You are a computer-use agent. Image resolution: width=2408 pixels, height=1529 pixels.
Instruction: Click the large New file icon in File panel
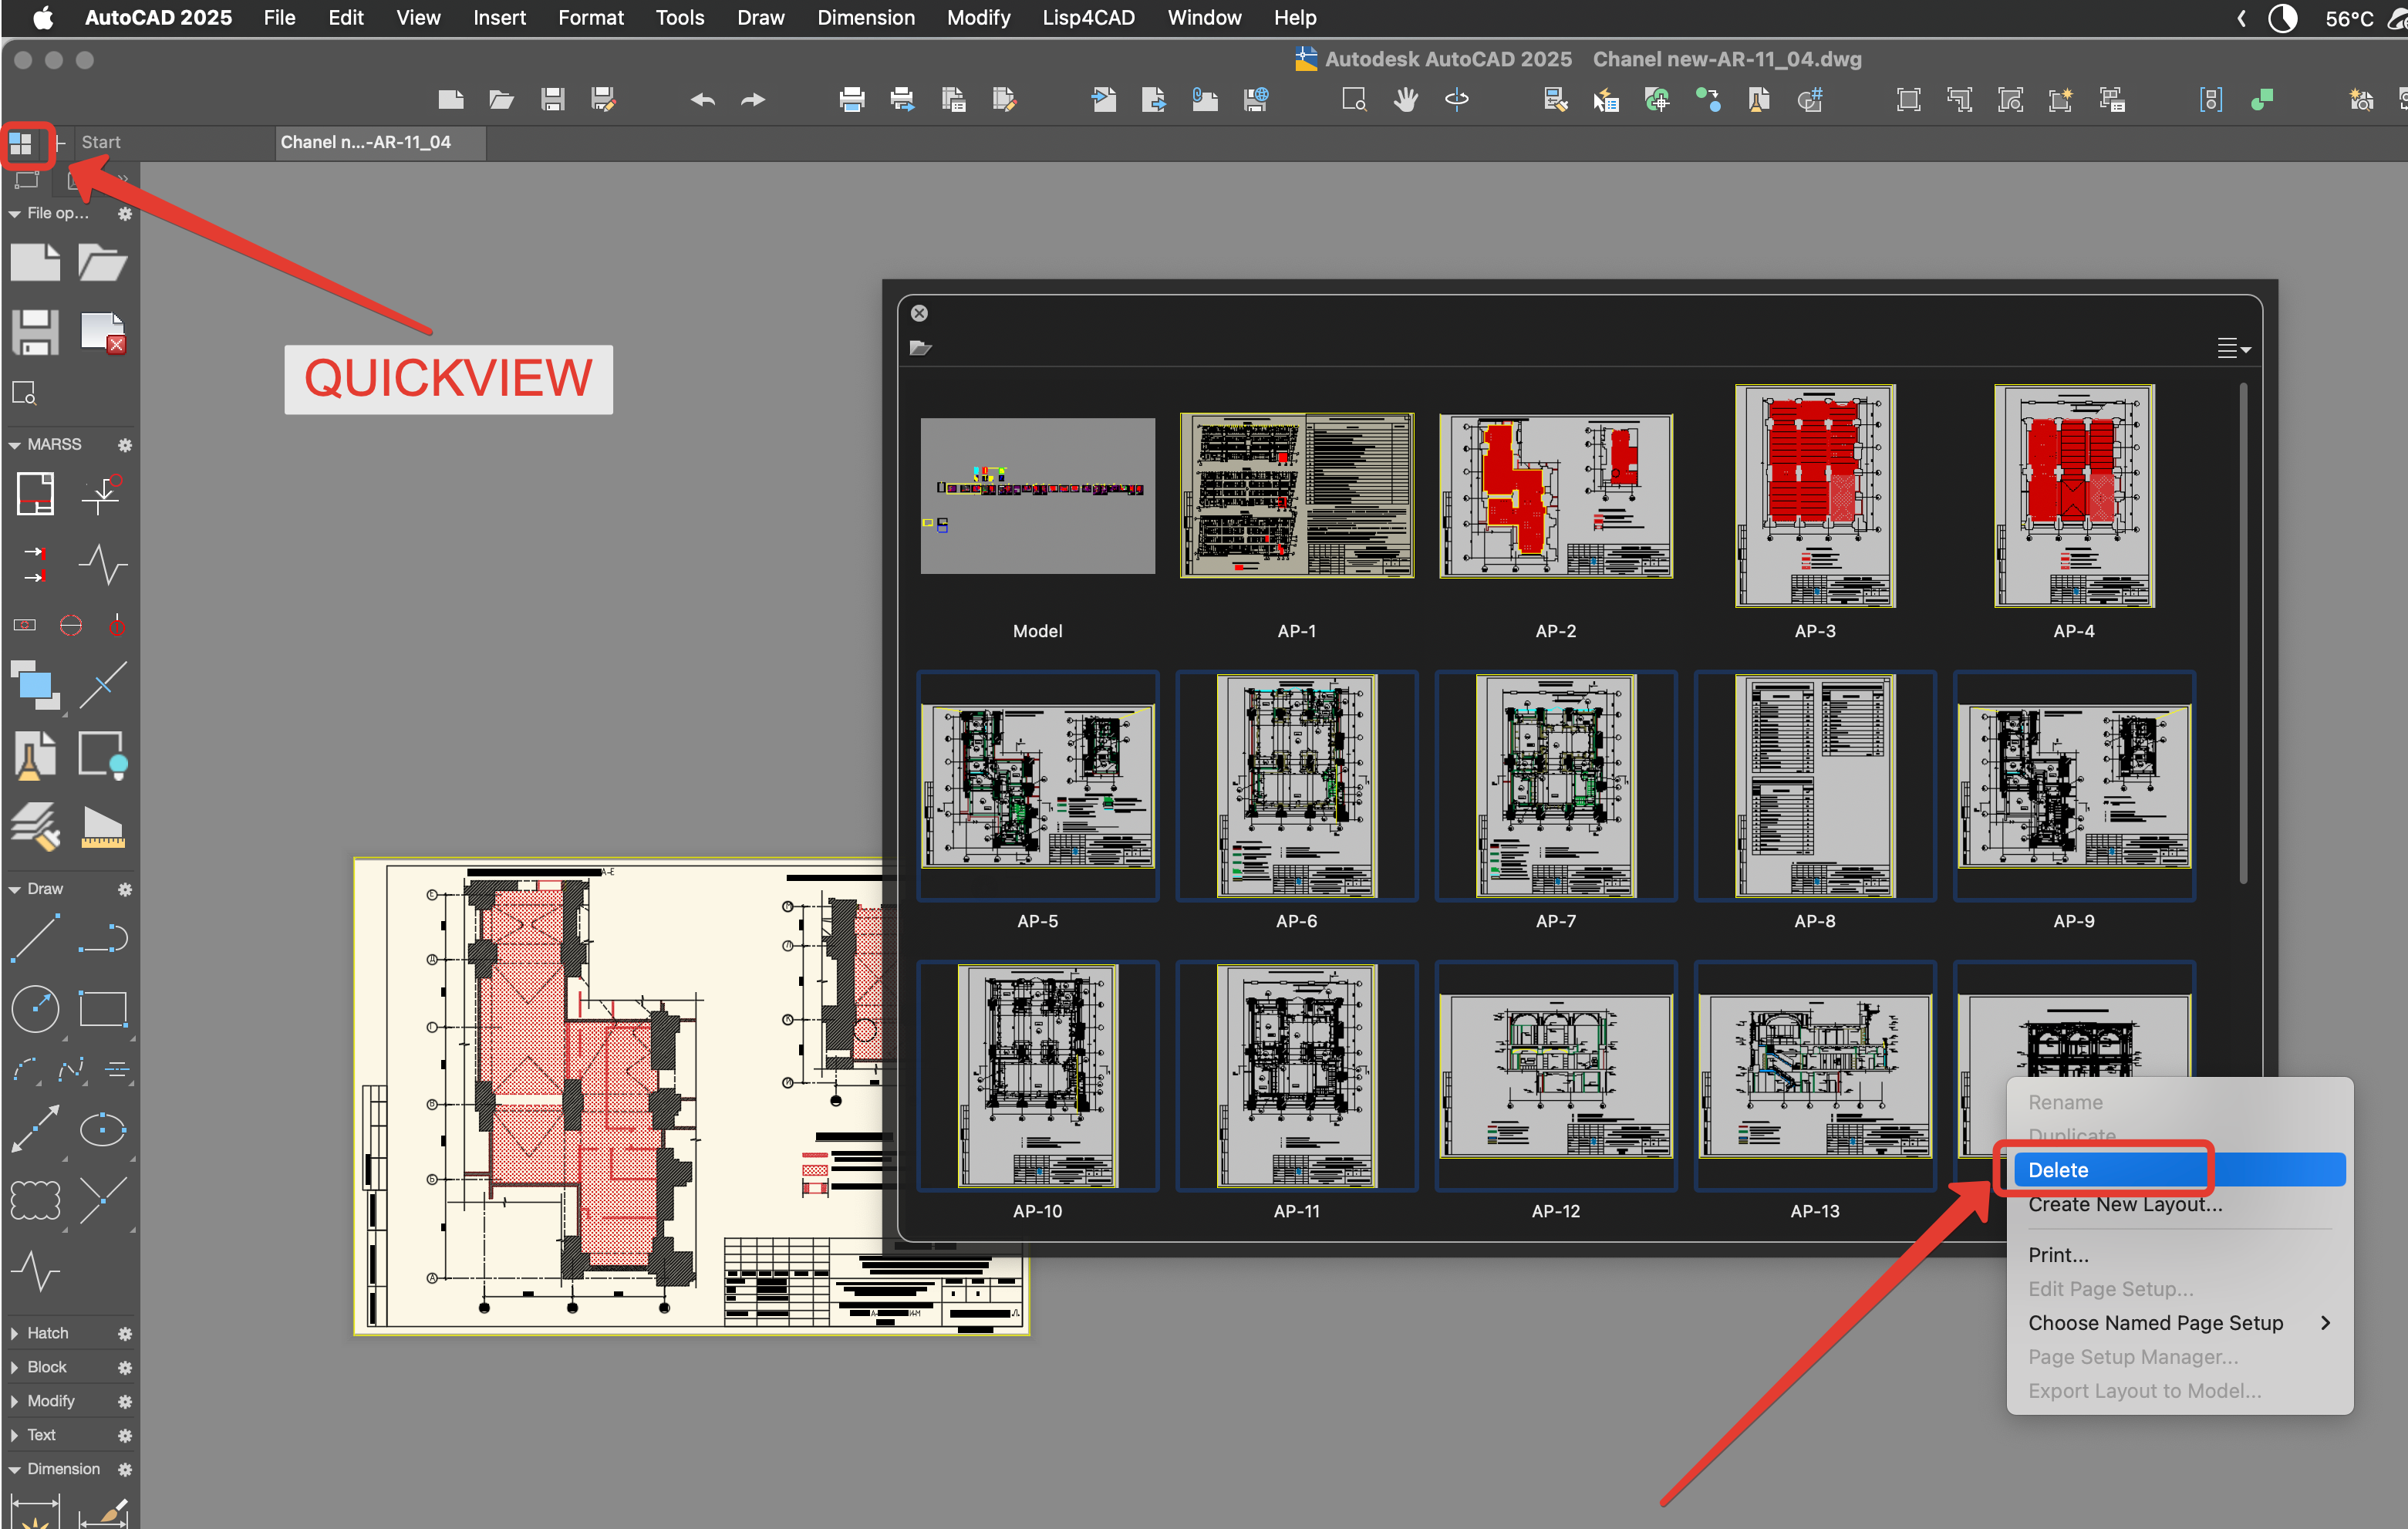coord(35,263)
